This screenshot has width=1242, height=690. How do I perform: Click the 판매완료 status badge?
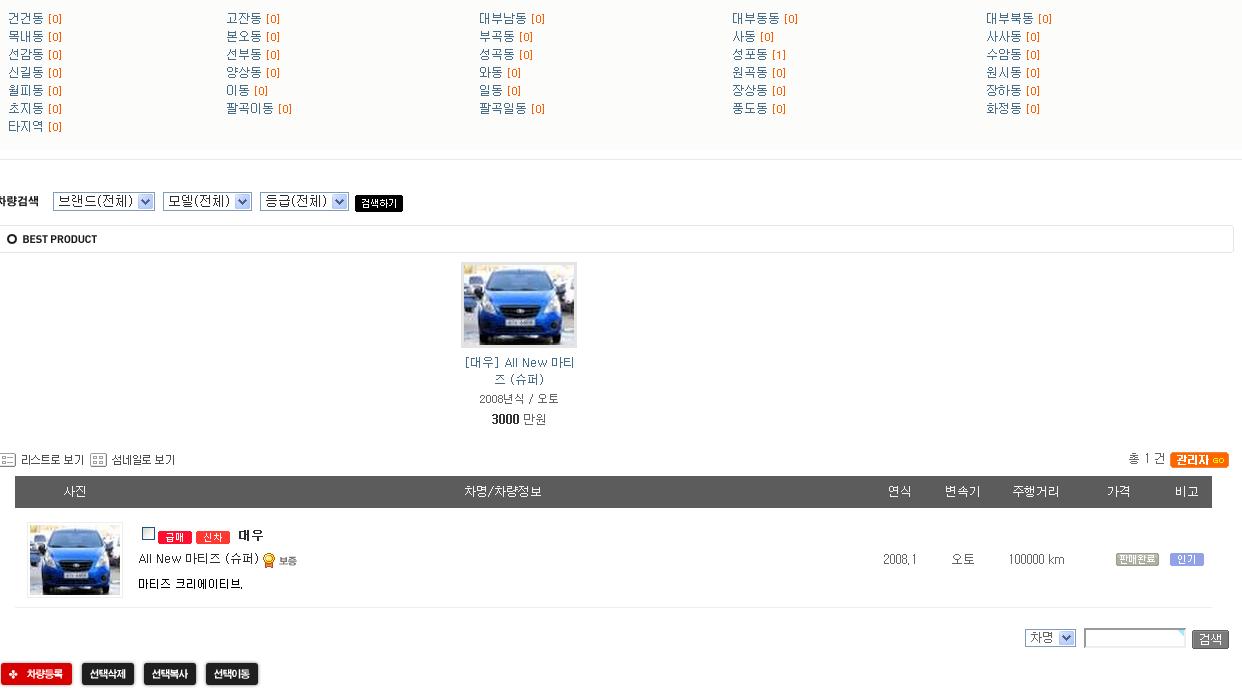click(x=1137, y=560)
